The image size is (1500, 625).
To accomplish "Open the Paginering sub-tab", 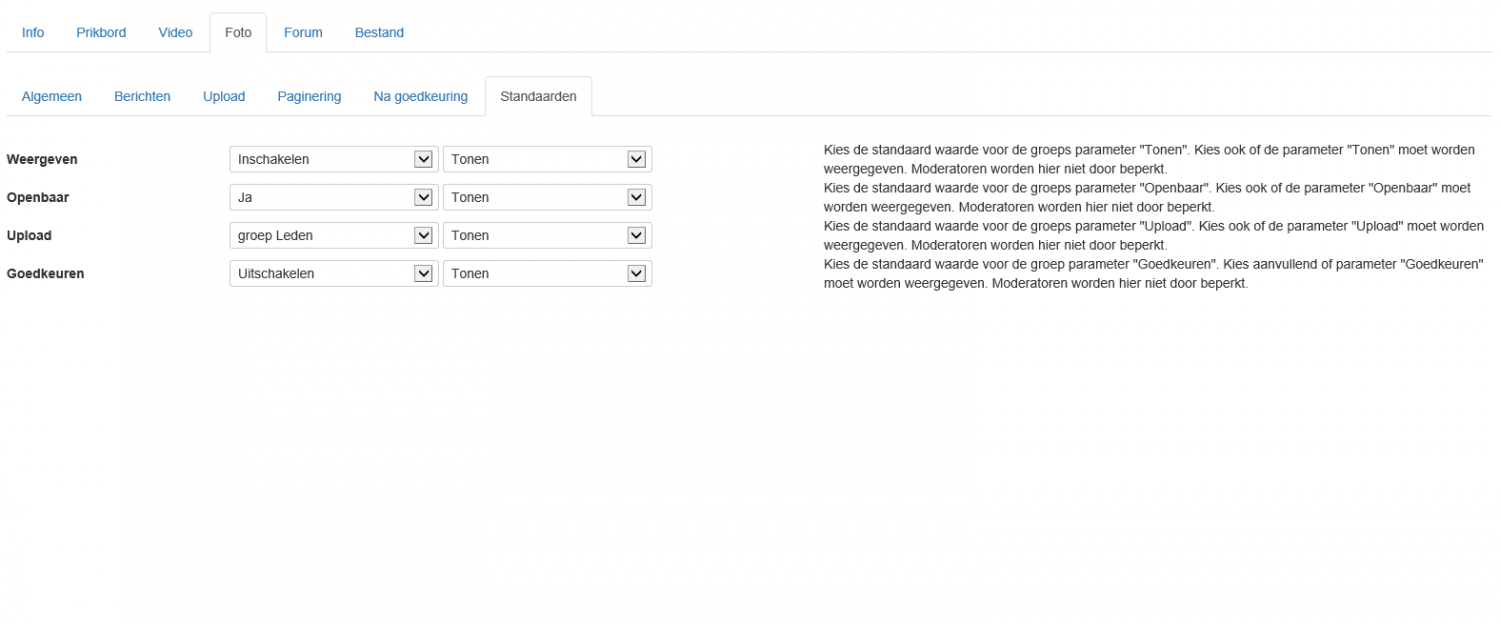I will pyautogui.click(x=309, y=96).
